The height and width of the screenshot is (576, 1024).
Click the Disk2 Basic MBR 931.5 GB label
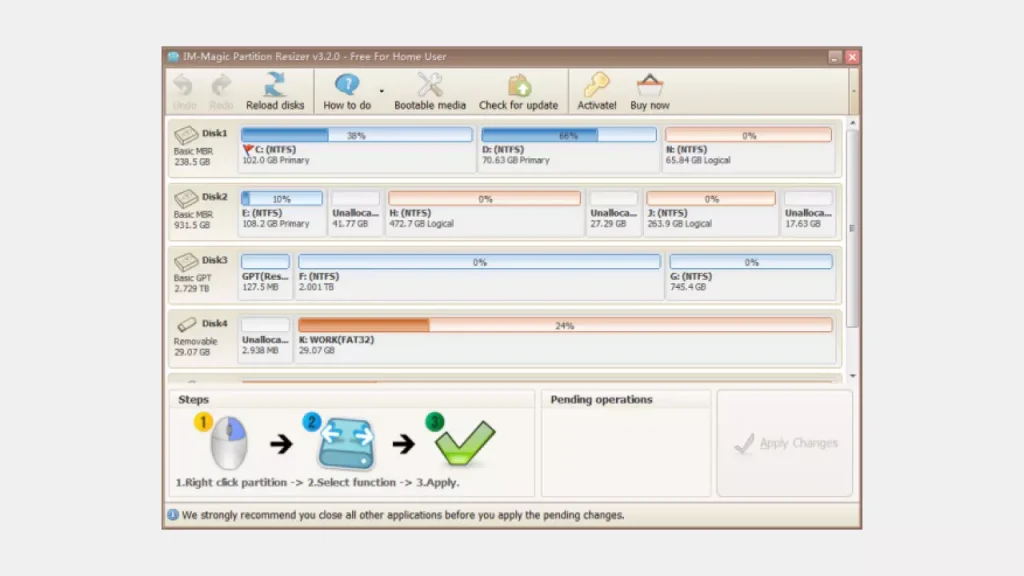(x=193, y=219)
